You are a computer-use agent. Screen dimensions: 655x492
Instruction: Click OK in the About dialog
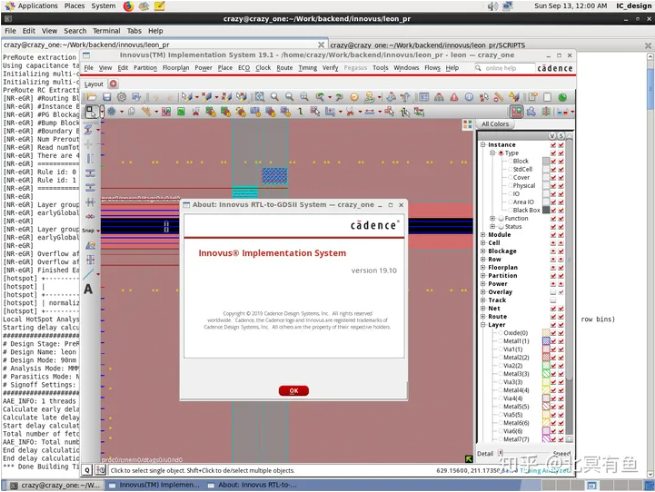pyautogui.click(x=294, y=391)
